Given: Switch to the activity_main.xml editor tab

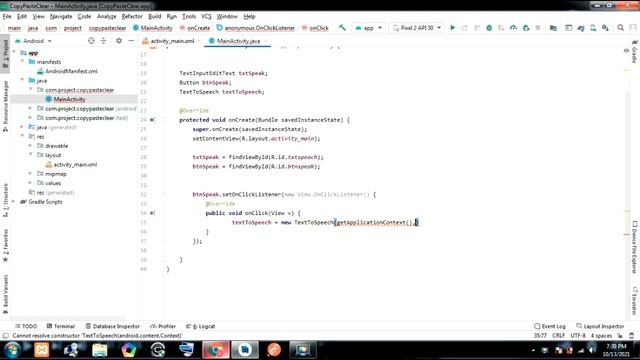Looking at the screenshot, I should pyautogui.click(x=172, y=41).
